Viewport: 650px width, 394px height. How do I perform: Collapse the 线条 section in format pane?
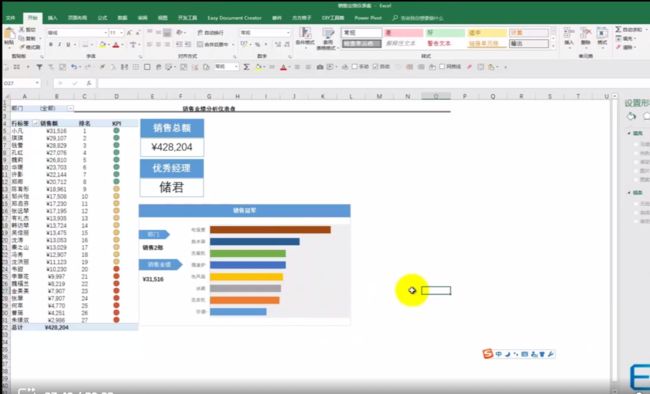629,193
